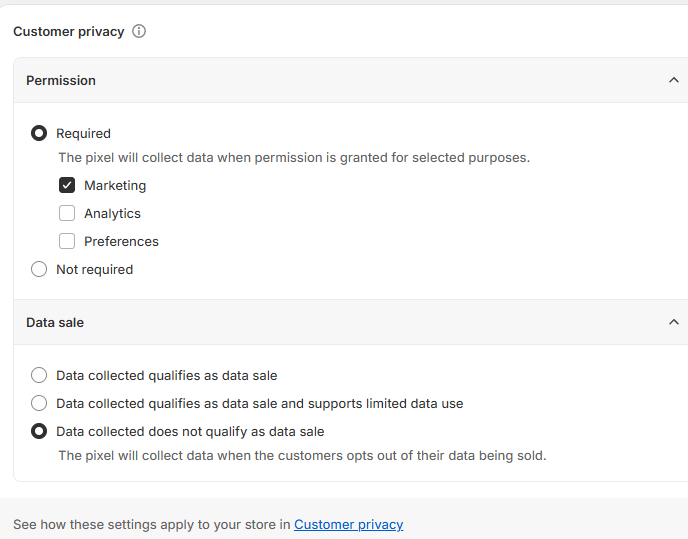Viewport: 688px width, 539px height.
Task: Select 'Data collected does not qualify as data sale'
Action: click(39, 431)
